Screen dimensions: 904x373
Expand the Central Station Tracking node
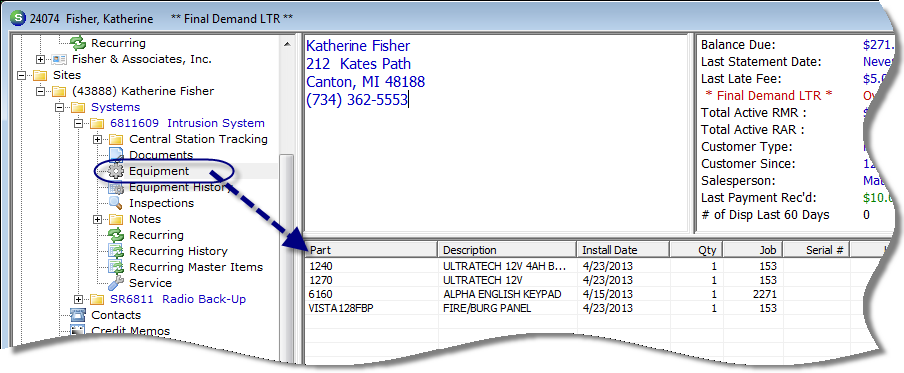click(x=97, y=140)
